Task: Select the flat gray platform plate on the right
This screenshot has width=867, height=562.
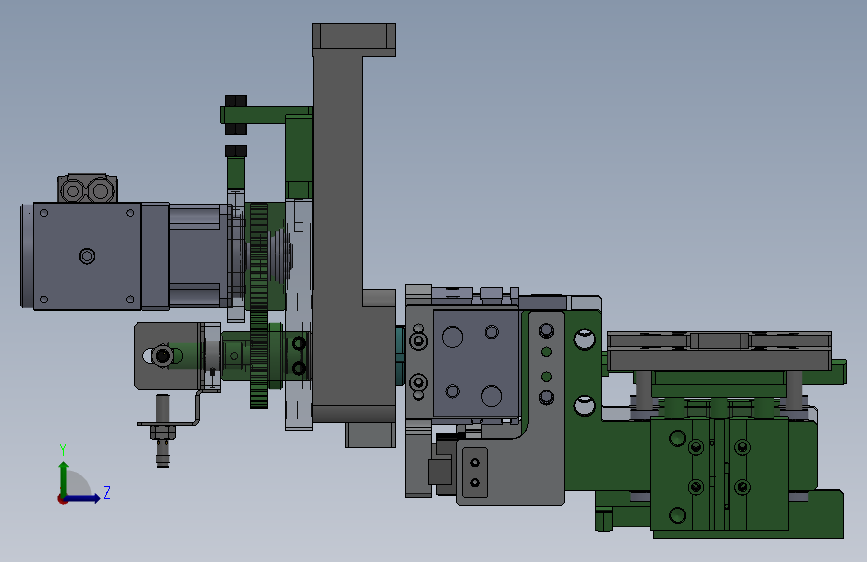Action: click(x=719, y=351)
